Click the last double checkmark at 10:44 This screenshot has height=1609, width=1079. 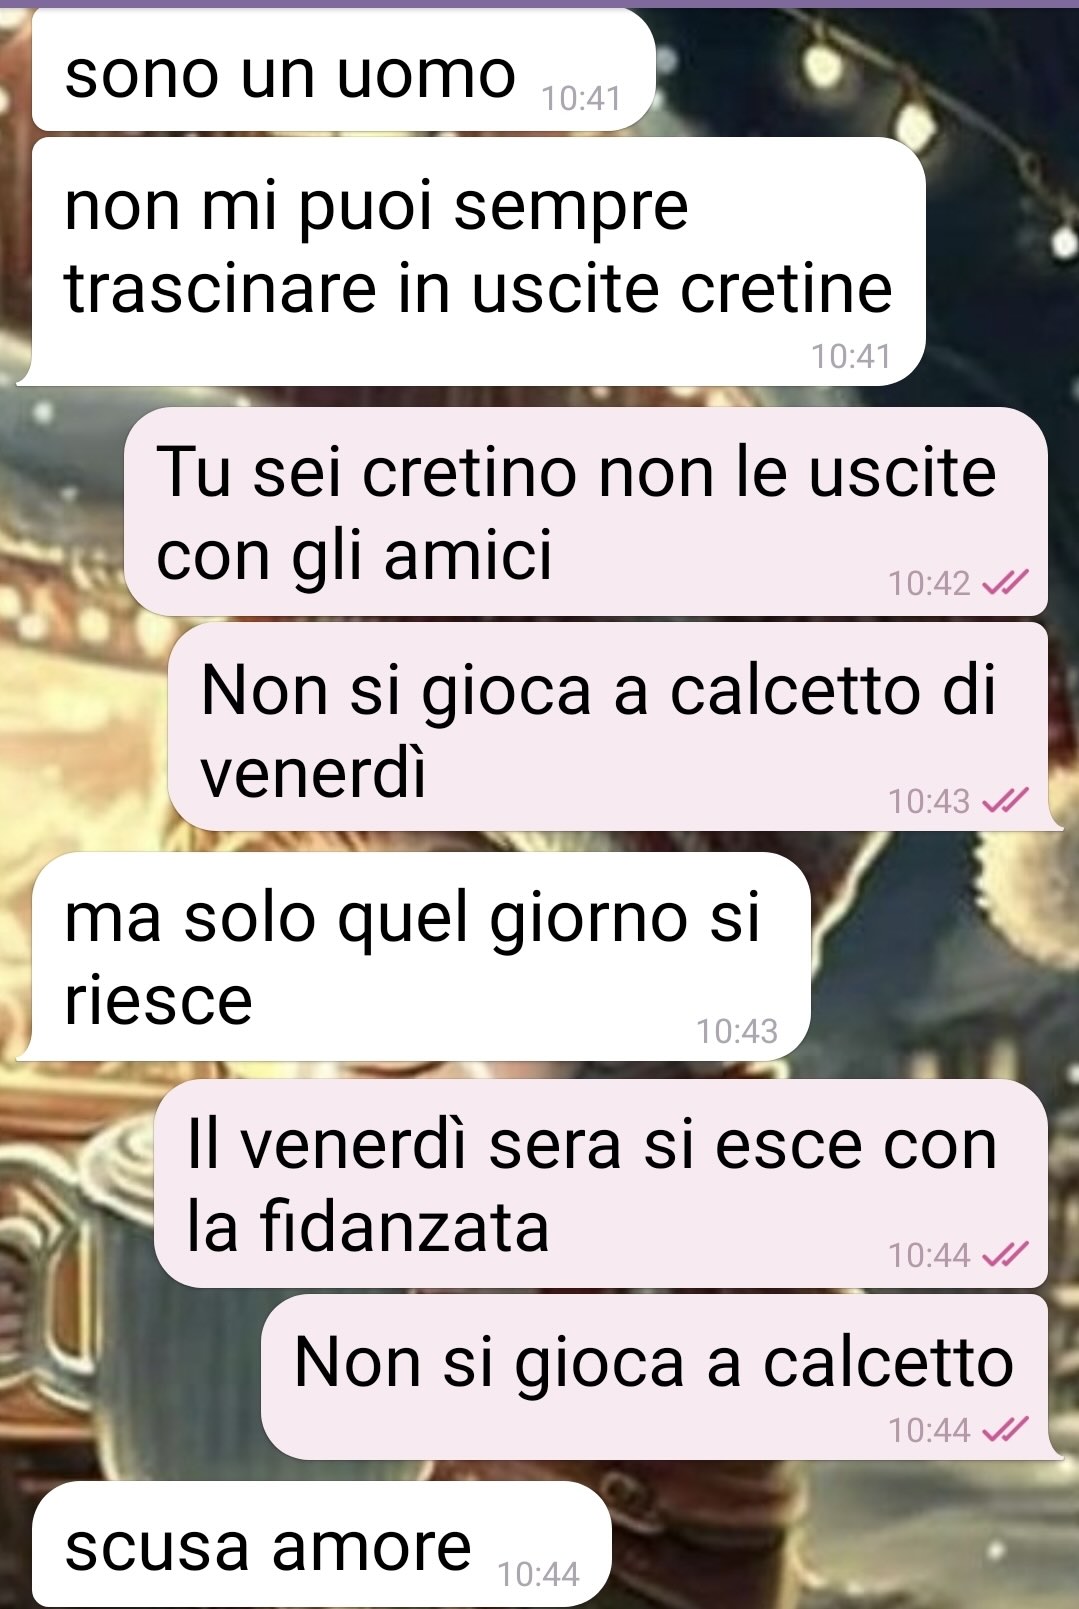click(1006, 1430)
